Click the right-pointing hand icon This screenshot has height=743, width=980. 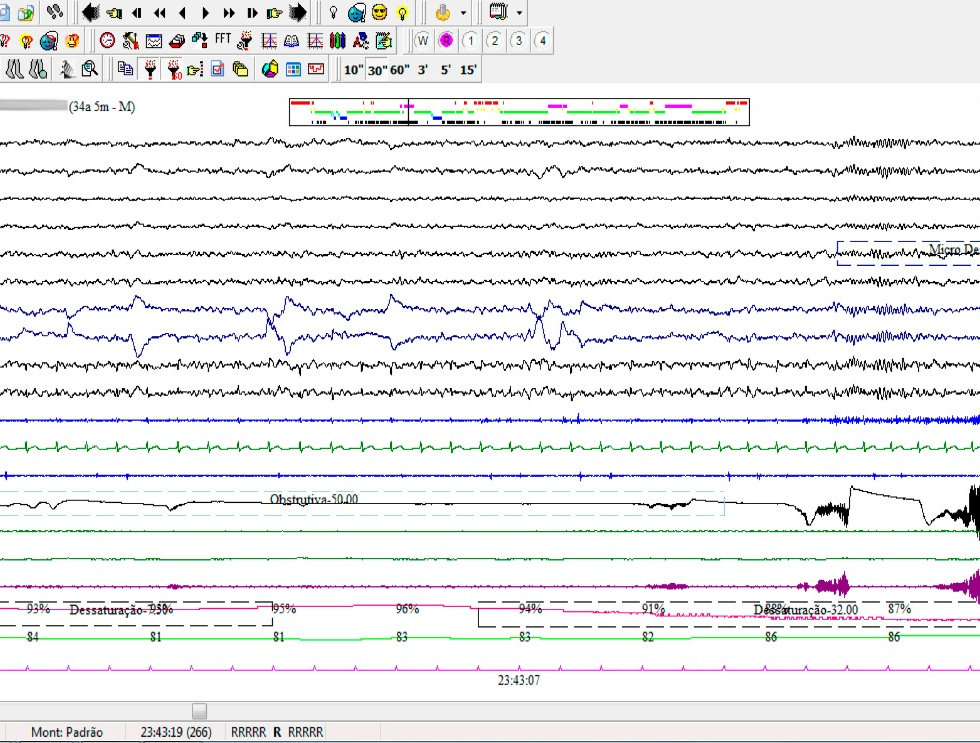click(x=274, y=12)
